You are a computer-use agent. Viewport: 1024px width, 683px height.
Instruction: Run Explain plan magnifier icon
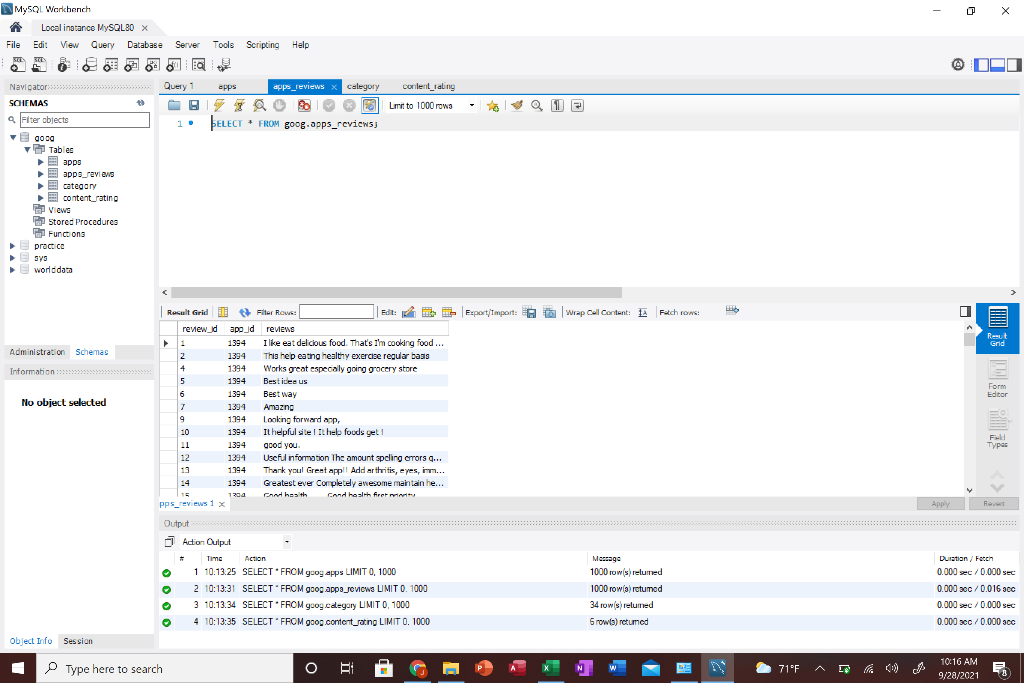click(259, 105)
